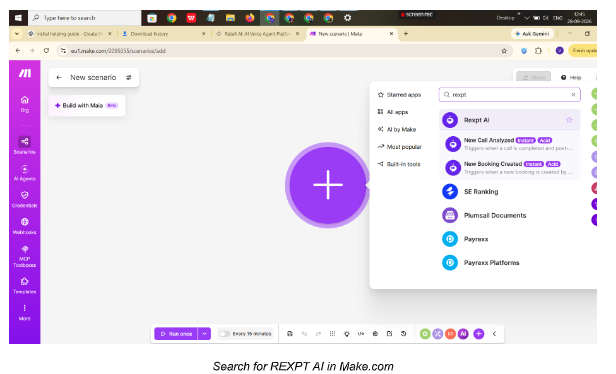This screenshot has width=616, height=374.
Task: Clear the rexpt search text
Action: click(x=573, y=95)
